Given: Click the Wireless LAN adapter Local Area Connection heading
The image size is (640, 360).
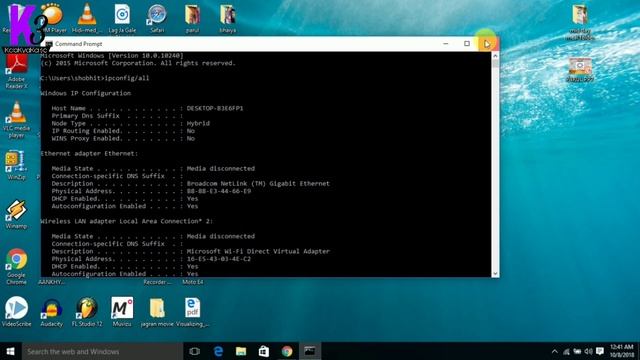Looking at the screenshot, I should coord(127,221).
